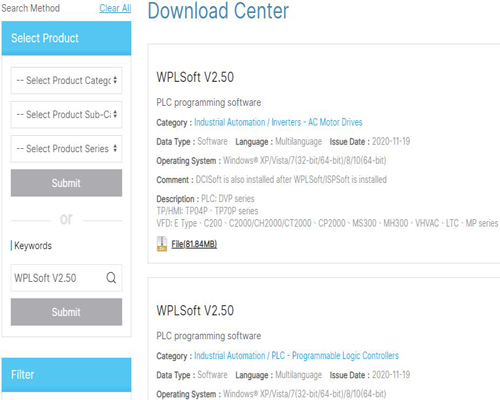This screenshot has width=500, height=400.
Task: Open Industrial Automation / Inverters - AC Motor Drives link
Action: pos(278,122)
